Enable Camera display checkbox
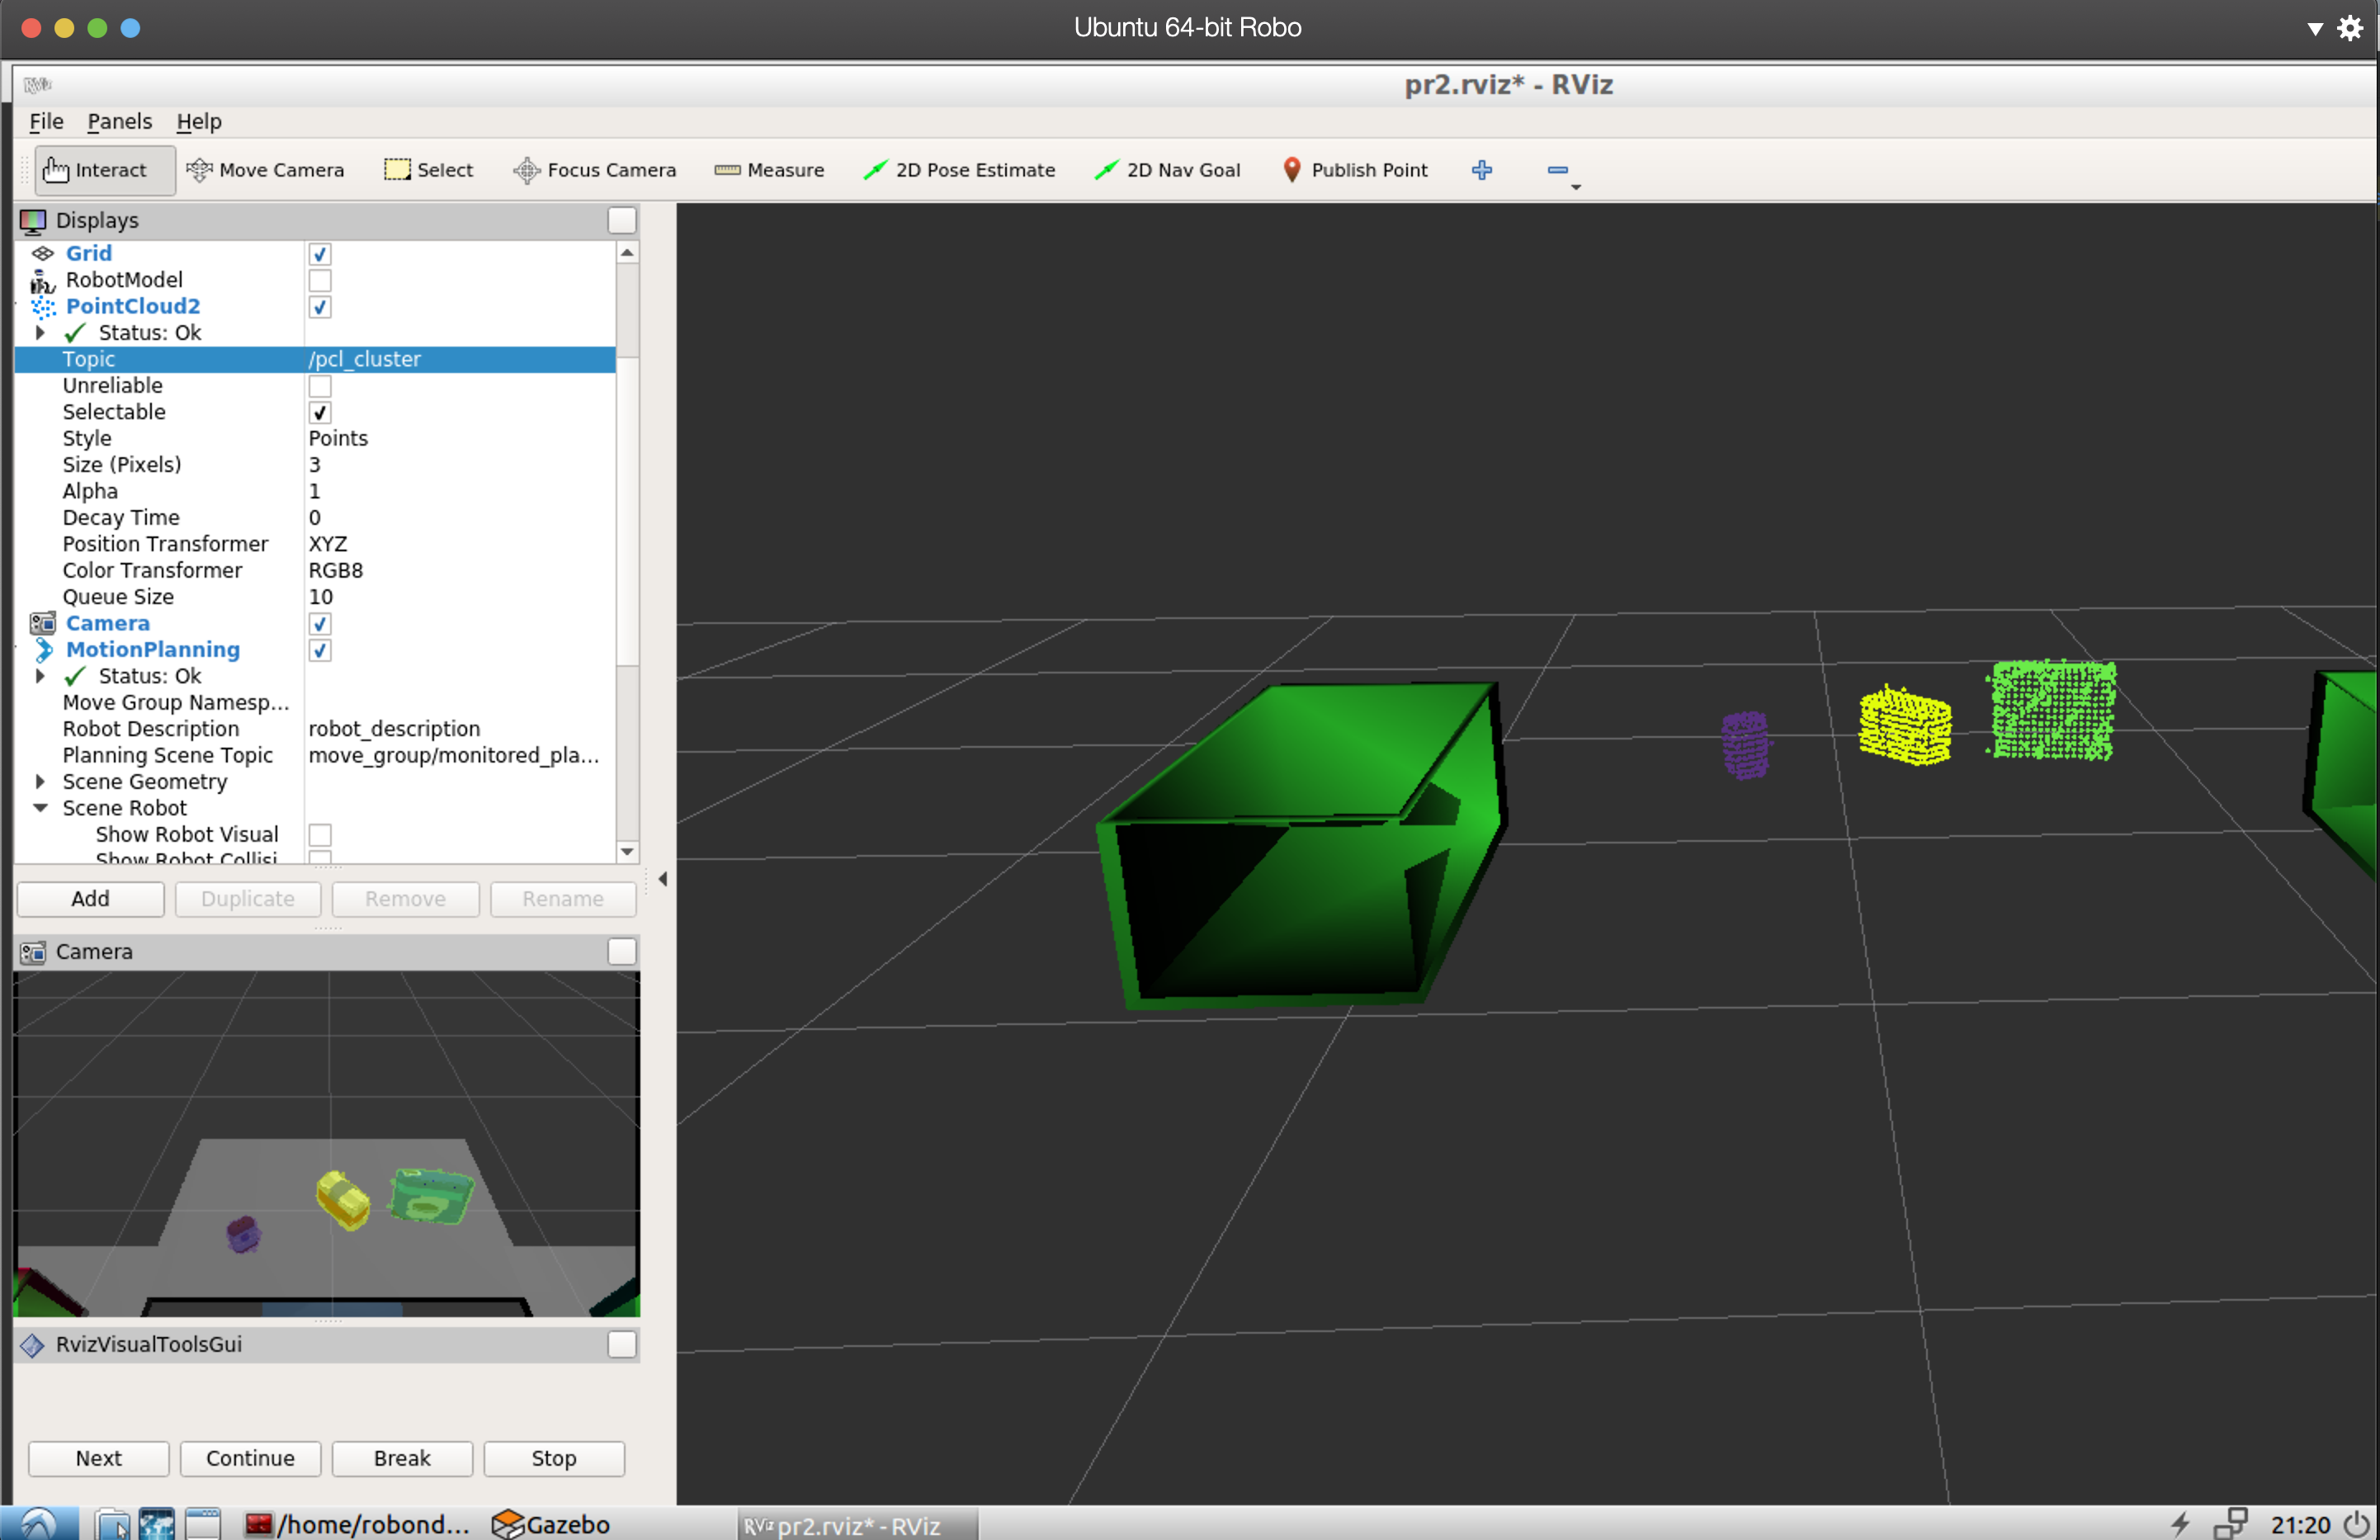2380x1540 pixels. point(318,622)
